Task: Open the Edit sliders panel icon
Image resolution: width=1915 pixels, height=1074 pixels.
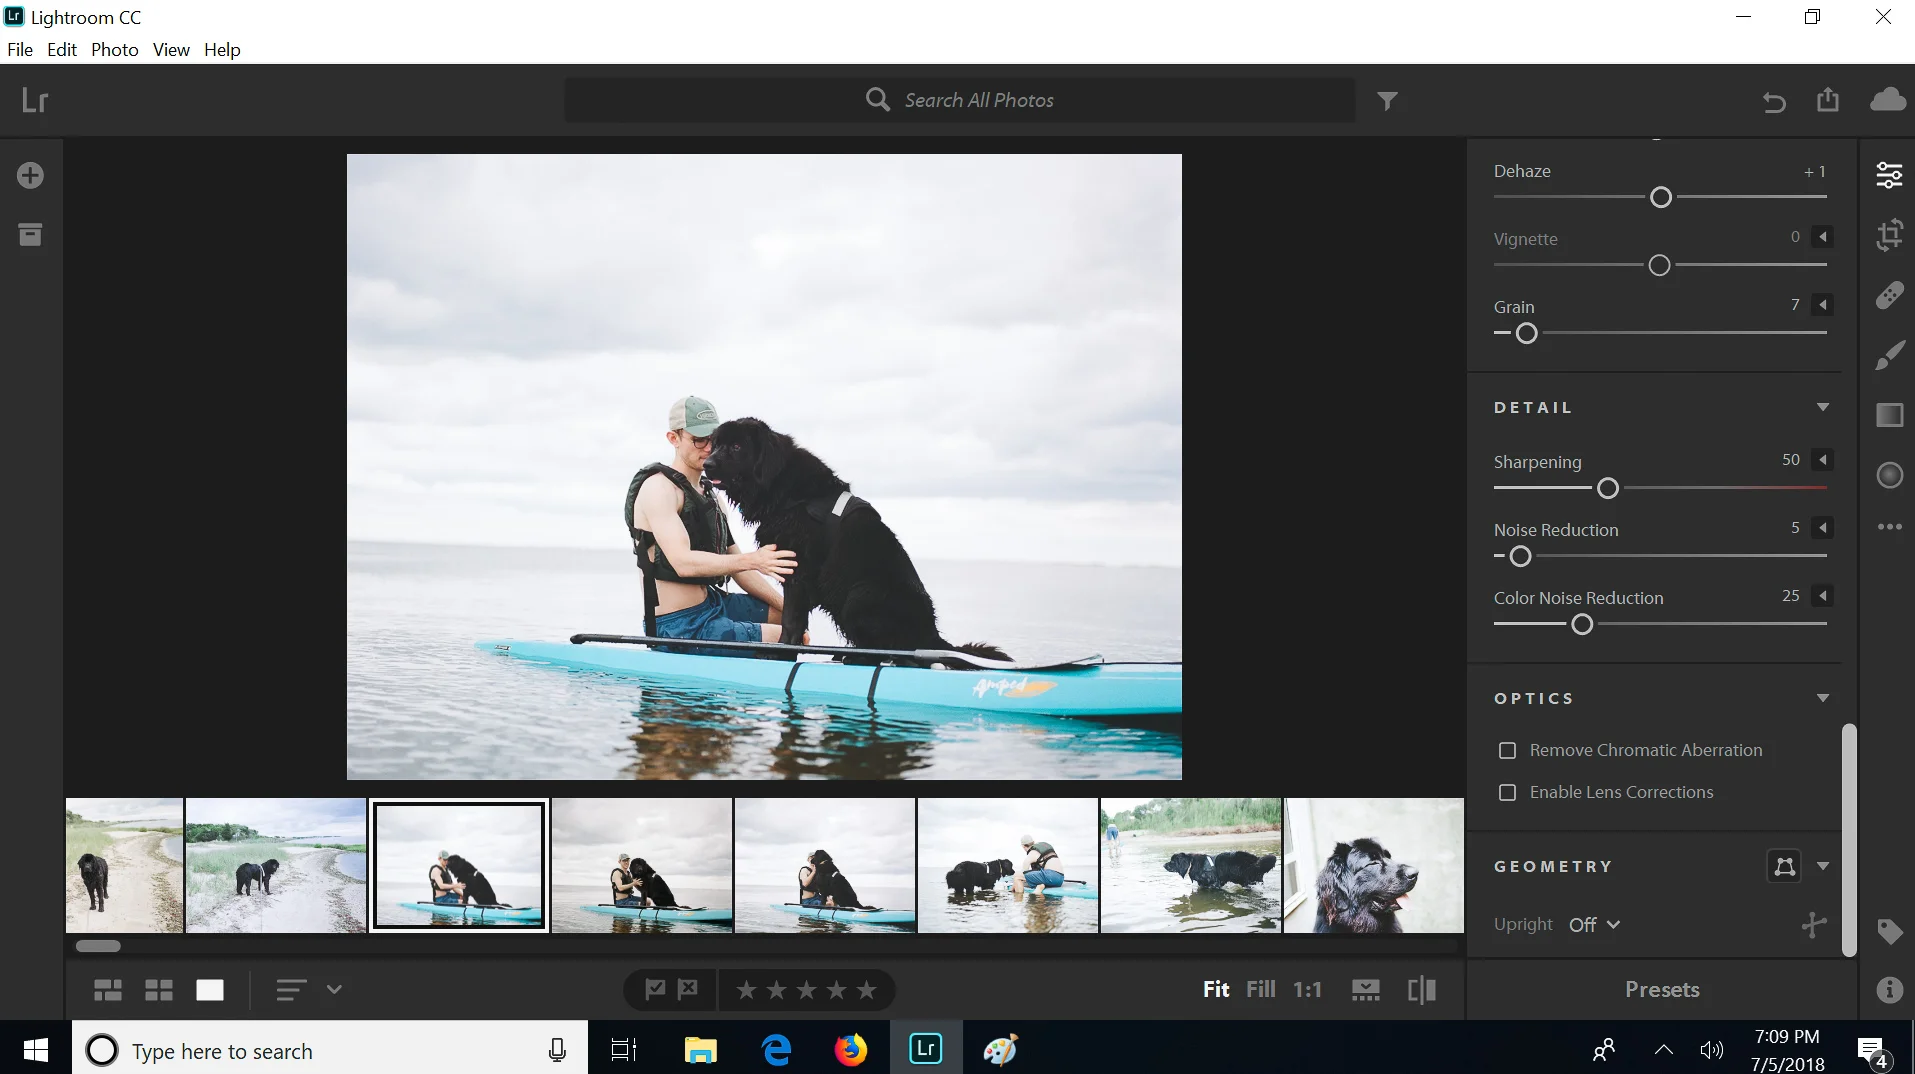Action: pos(1889,175)
